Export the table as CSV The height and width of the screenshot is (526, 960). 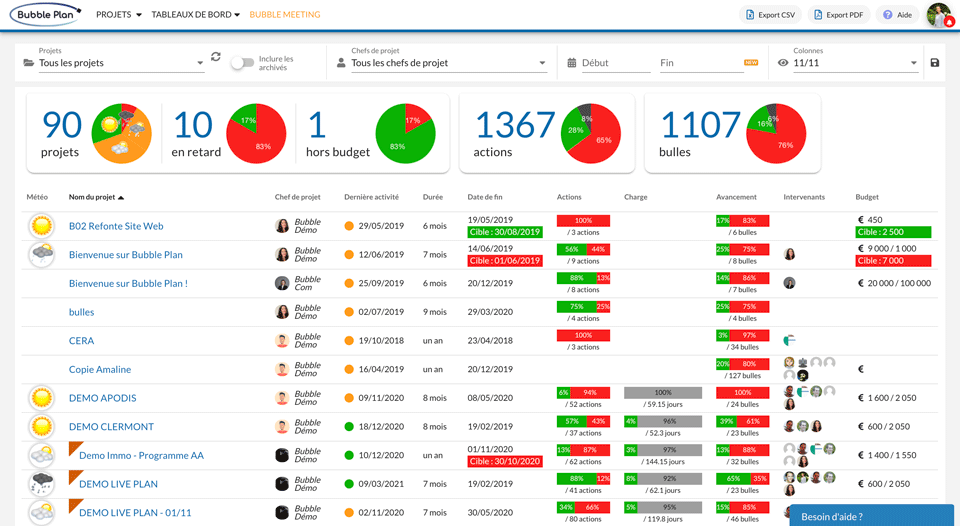[x=770, y=15]
